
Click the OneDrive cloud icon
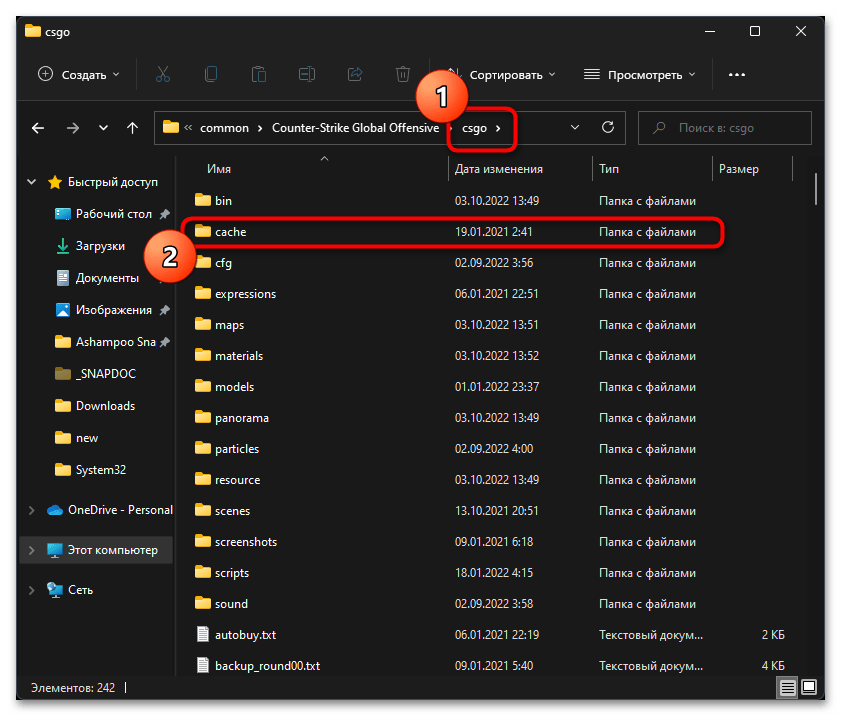click(55, 510)
